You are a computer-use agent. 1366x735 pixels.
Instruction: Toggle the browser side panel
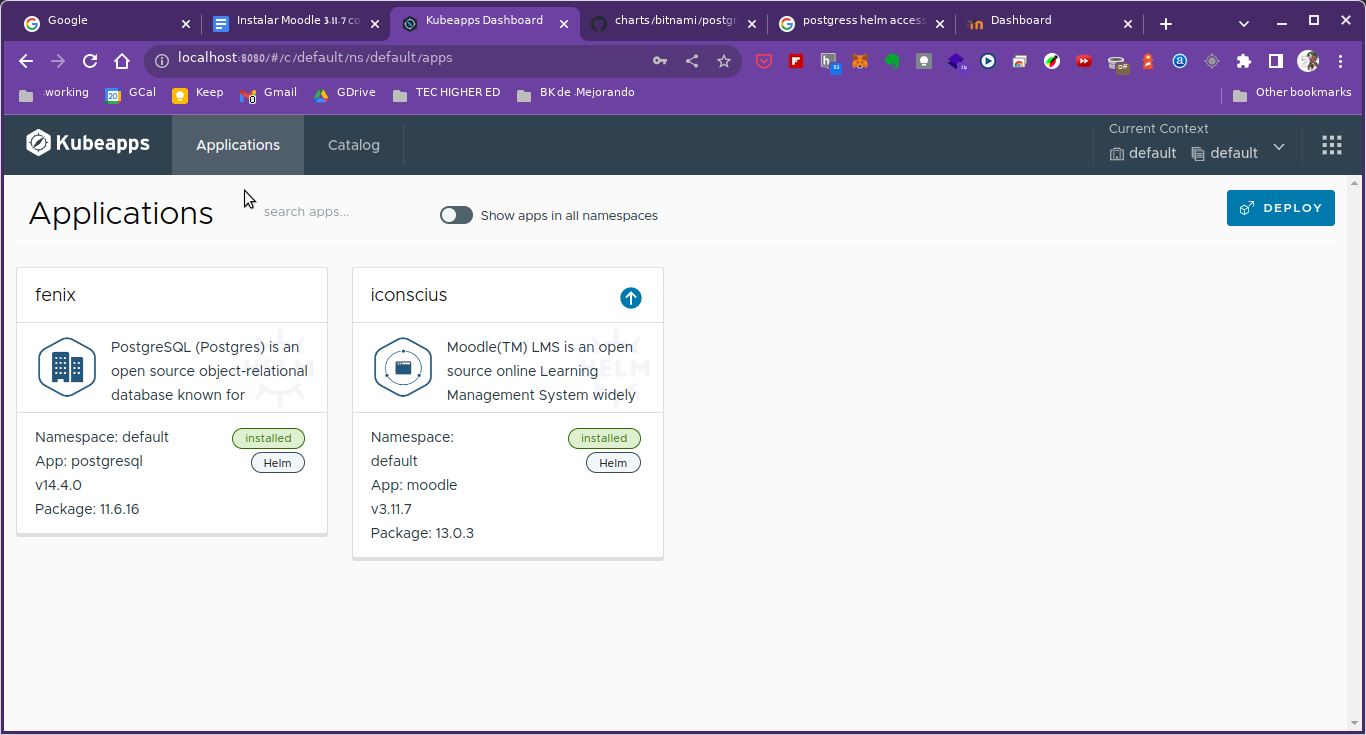tap(1276, 61)
